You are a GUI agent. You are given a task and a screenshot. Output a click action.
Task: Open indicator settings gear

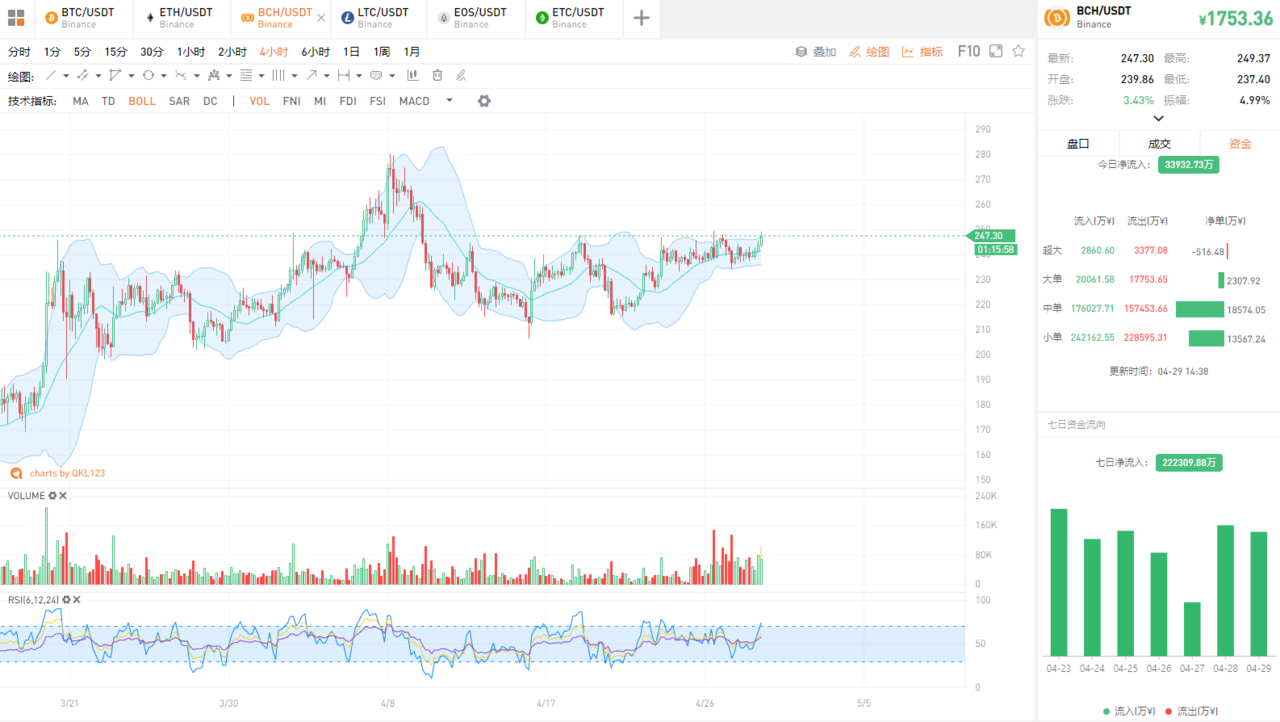[x=484, y=101]
